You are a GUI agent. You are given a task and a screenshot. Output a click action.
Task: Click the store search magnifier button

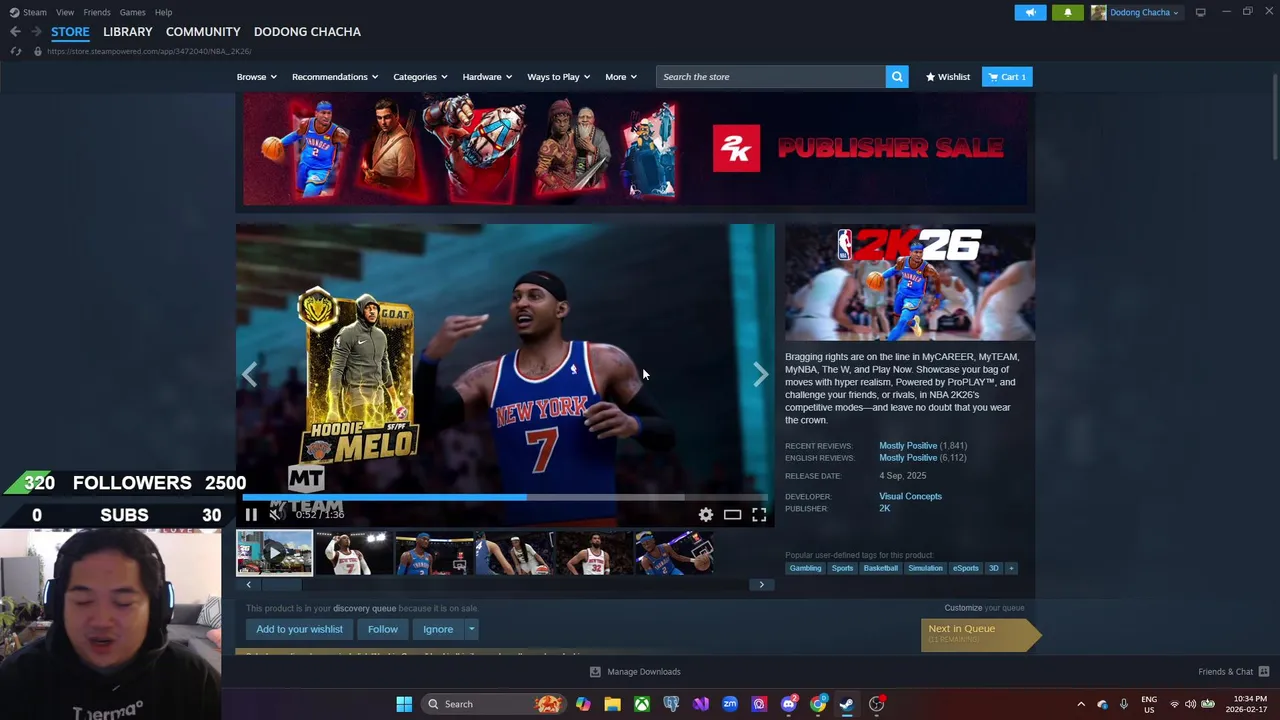pyautogui.click(x=897, y=77)
